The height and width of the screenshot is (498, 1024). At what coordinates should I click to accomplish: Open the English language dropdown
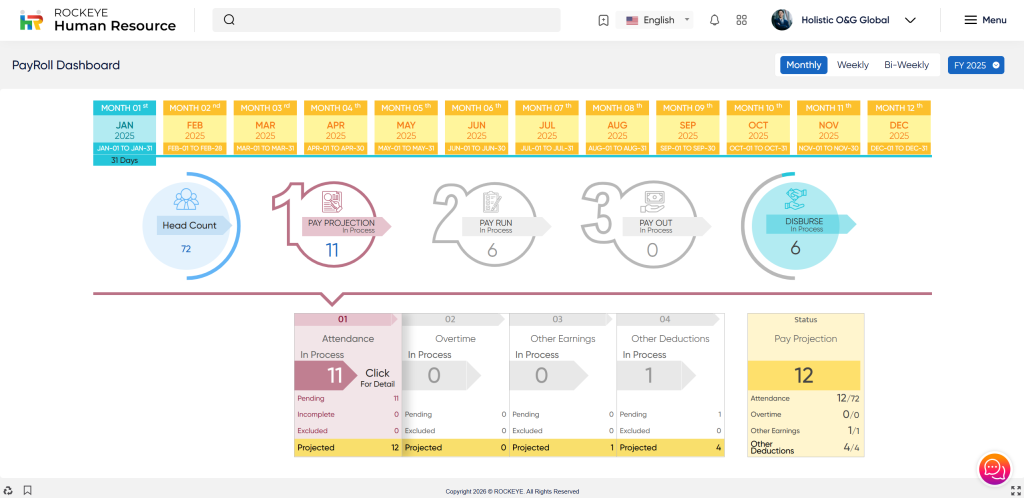coord(658,20)
